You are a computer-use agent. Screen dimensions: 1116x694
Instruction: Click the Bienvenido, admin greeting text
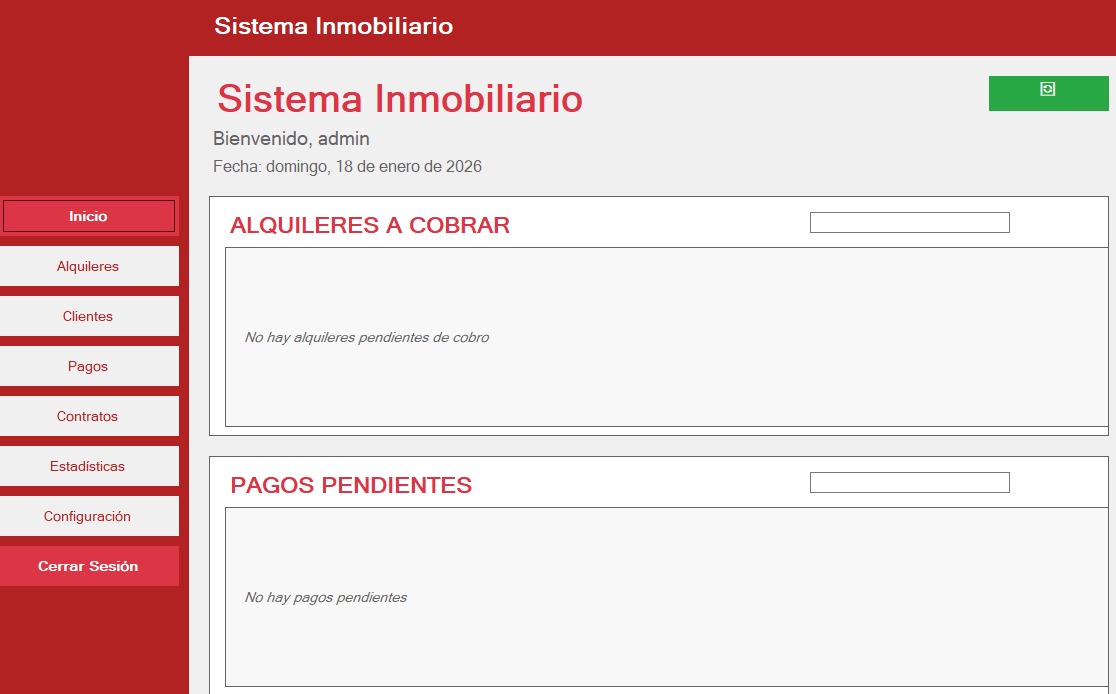[x=291, y=139]
